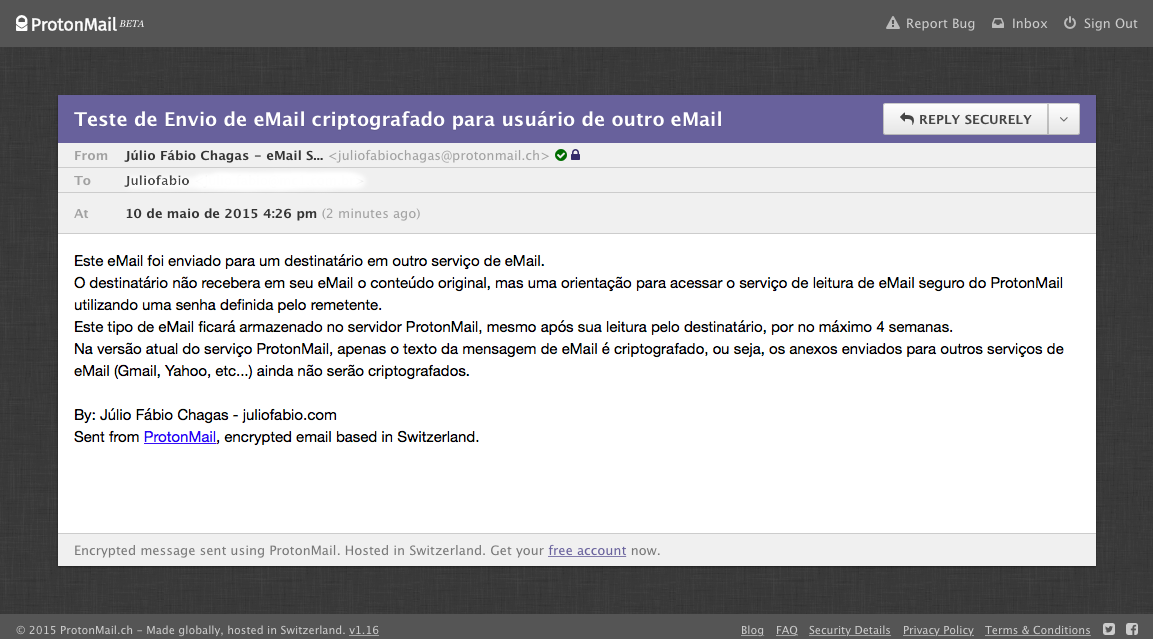Open the FAQ footer link

point(787,630)
